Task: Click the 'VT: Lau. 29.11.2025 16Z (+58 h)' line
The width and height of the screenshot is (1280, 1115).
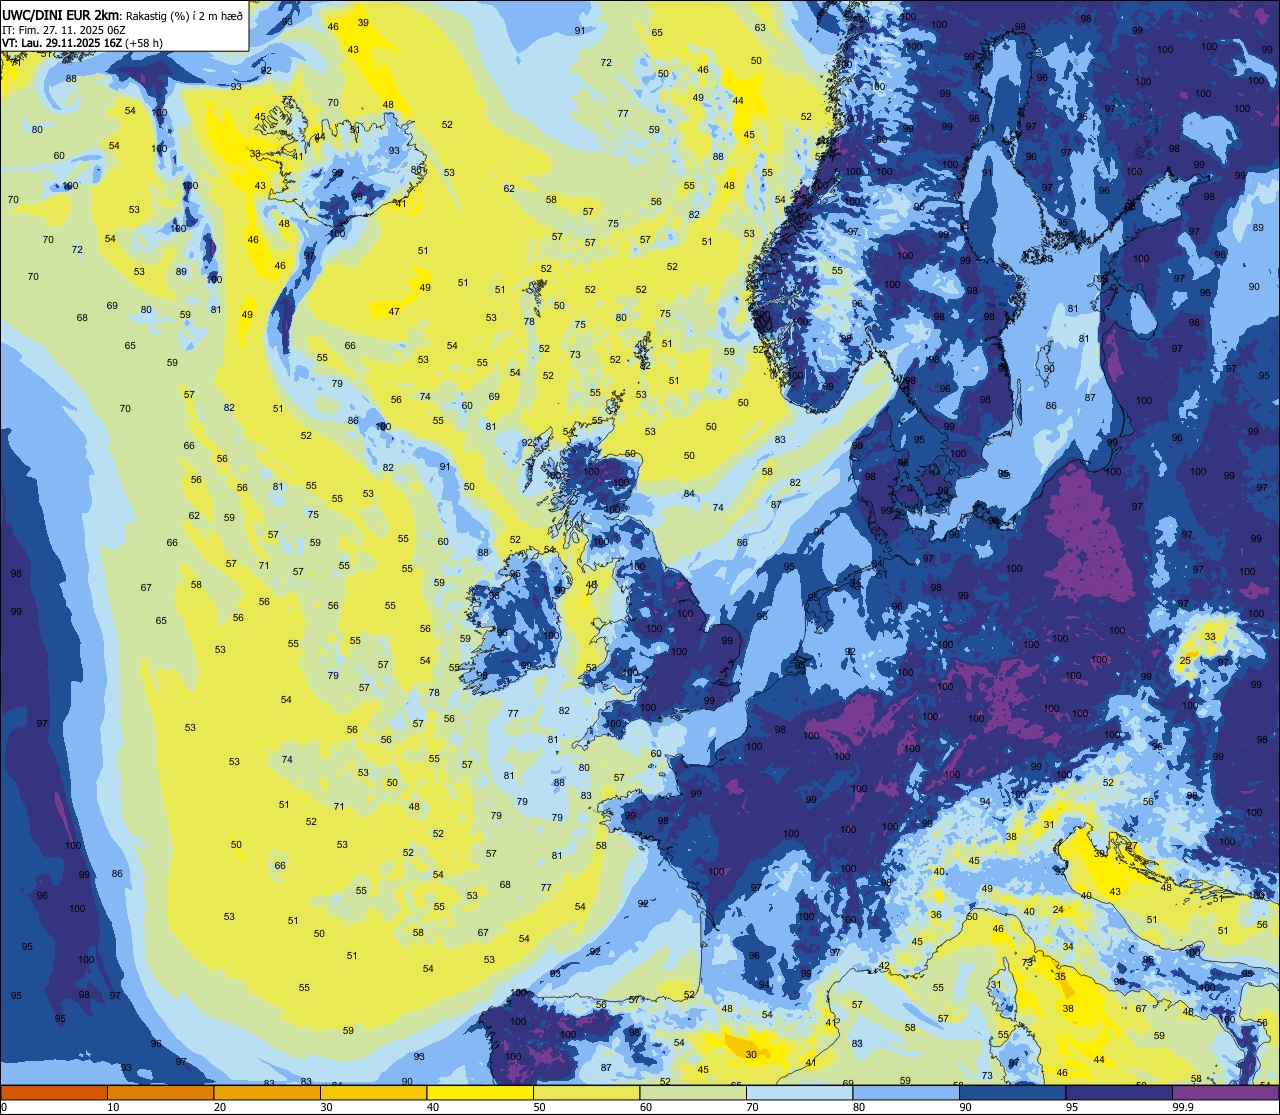Action: (82, 43)
